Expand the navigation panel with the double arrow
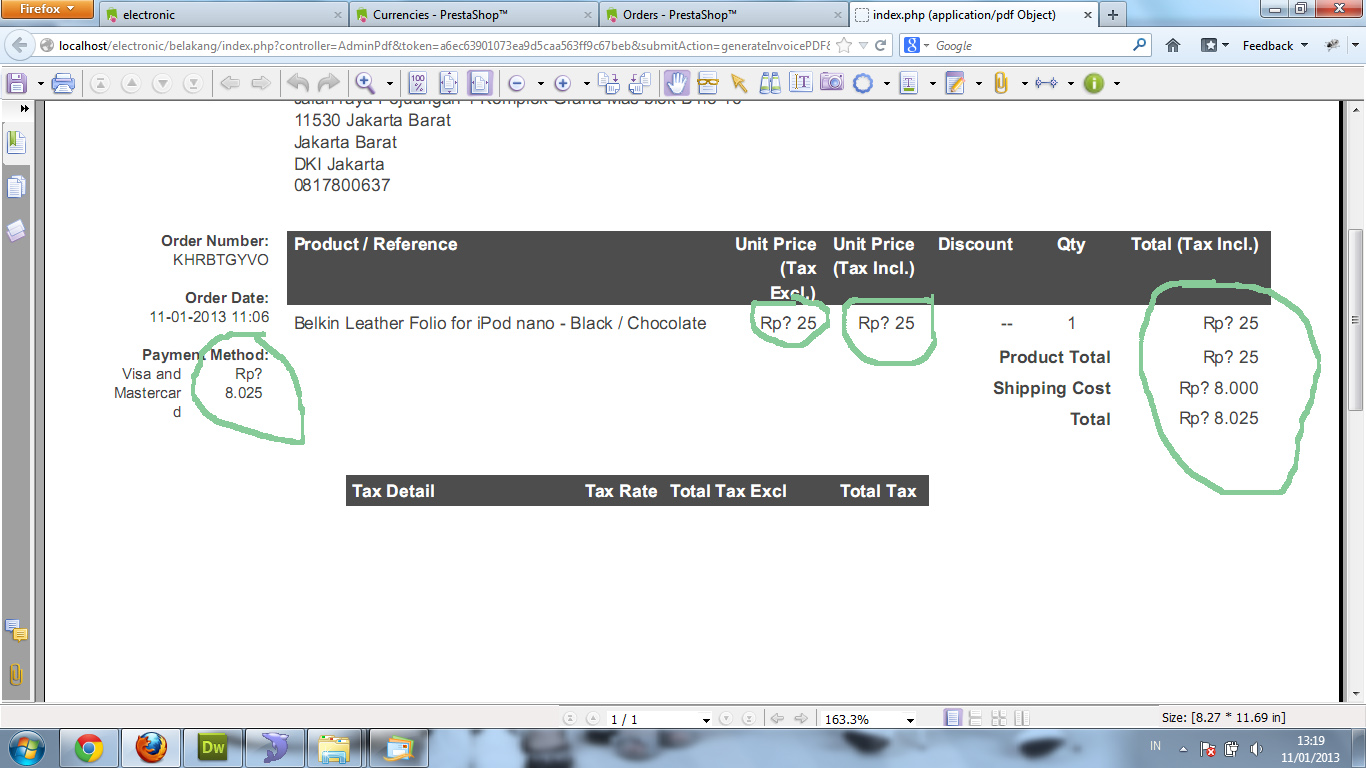This screenshot has height=768, width=1366. point(24,108)
